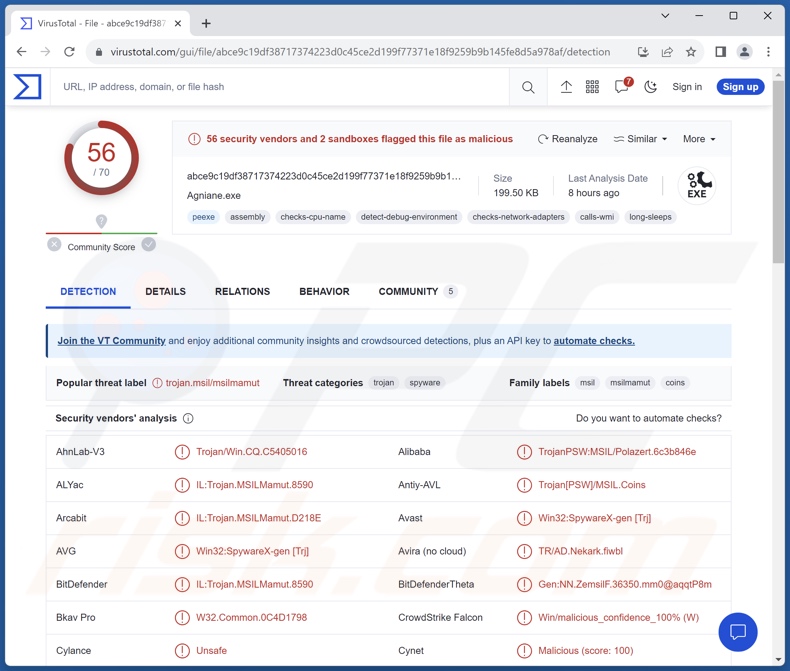790x671 pixels.
Task: Open the apps grid icon
Action: 592,87
